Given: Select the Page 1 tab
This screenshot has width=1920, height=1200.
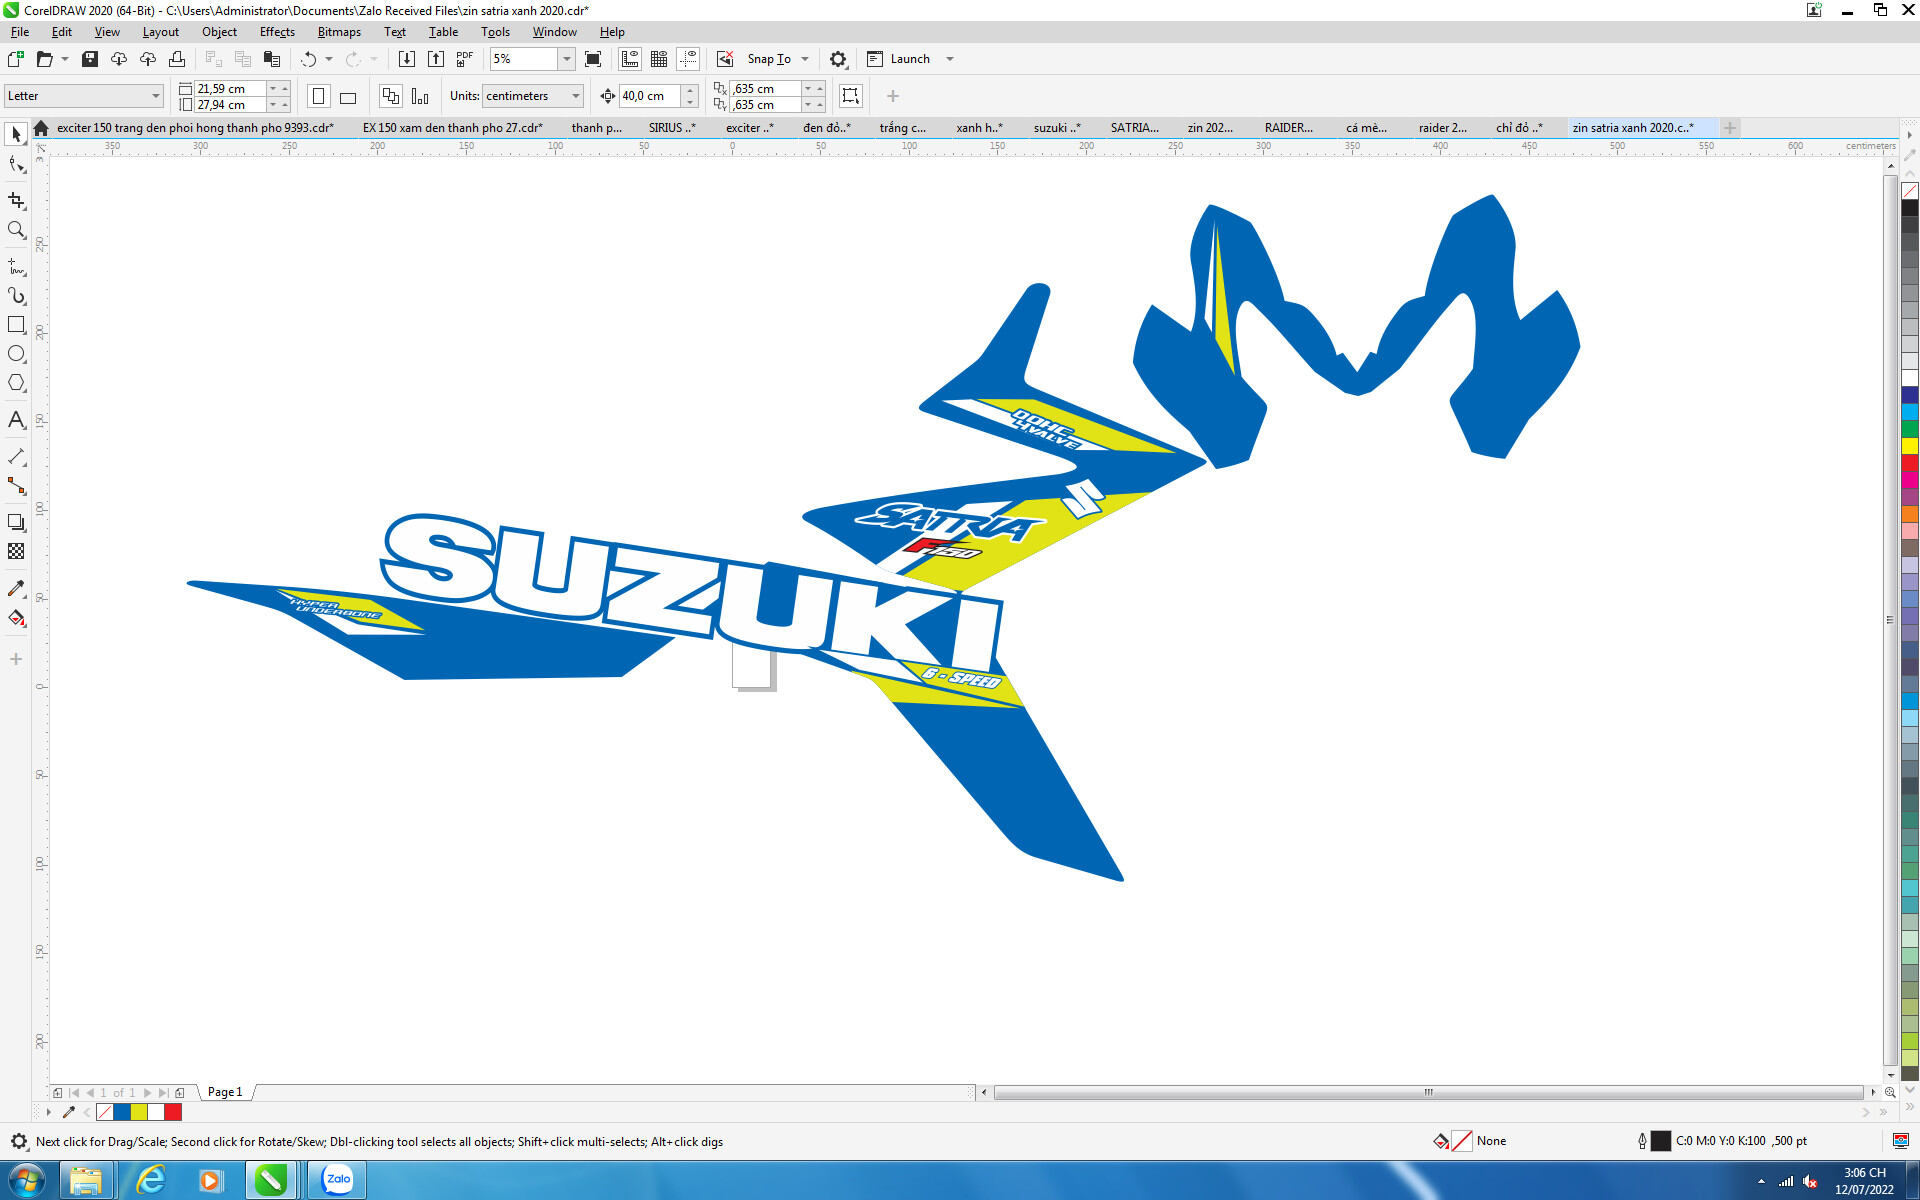Looking at the screenshot, I should (x=225, y=1092).
